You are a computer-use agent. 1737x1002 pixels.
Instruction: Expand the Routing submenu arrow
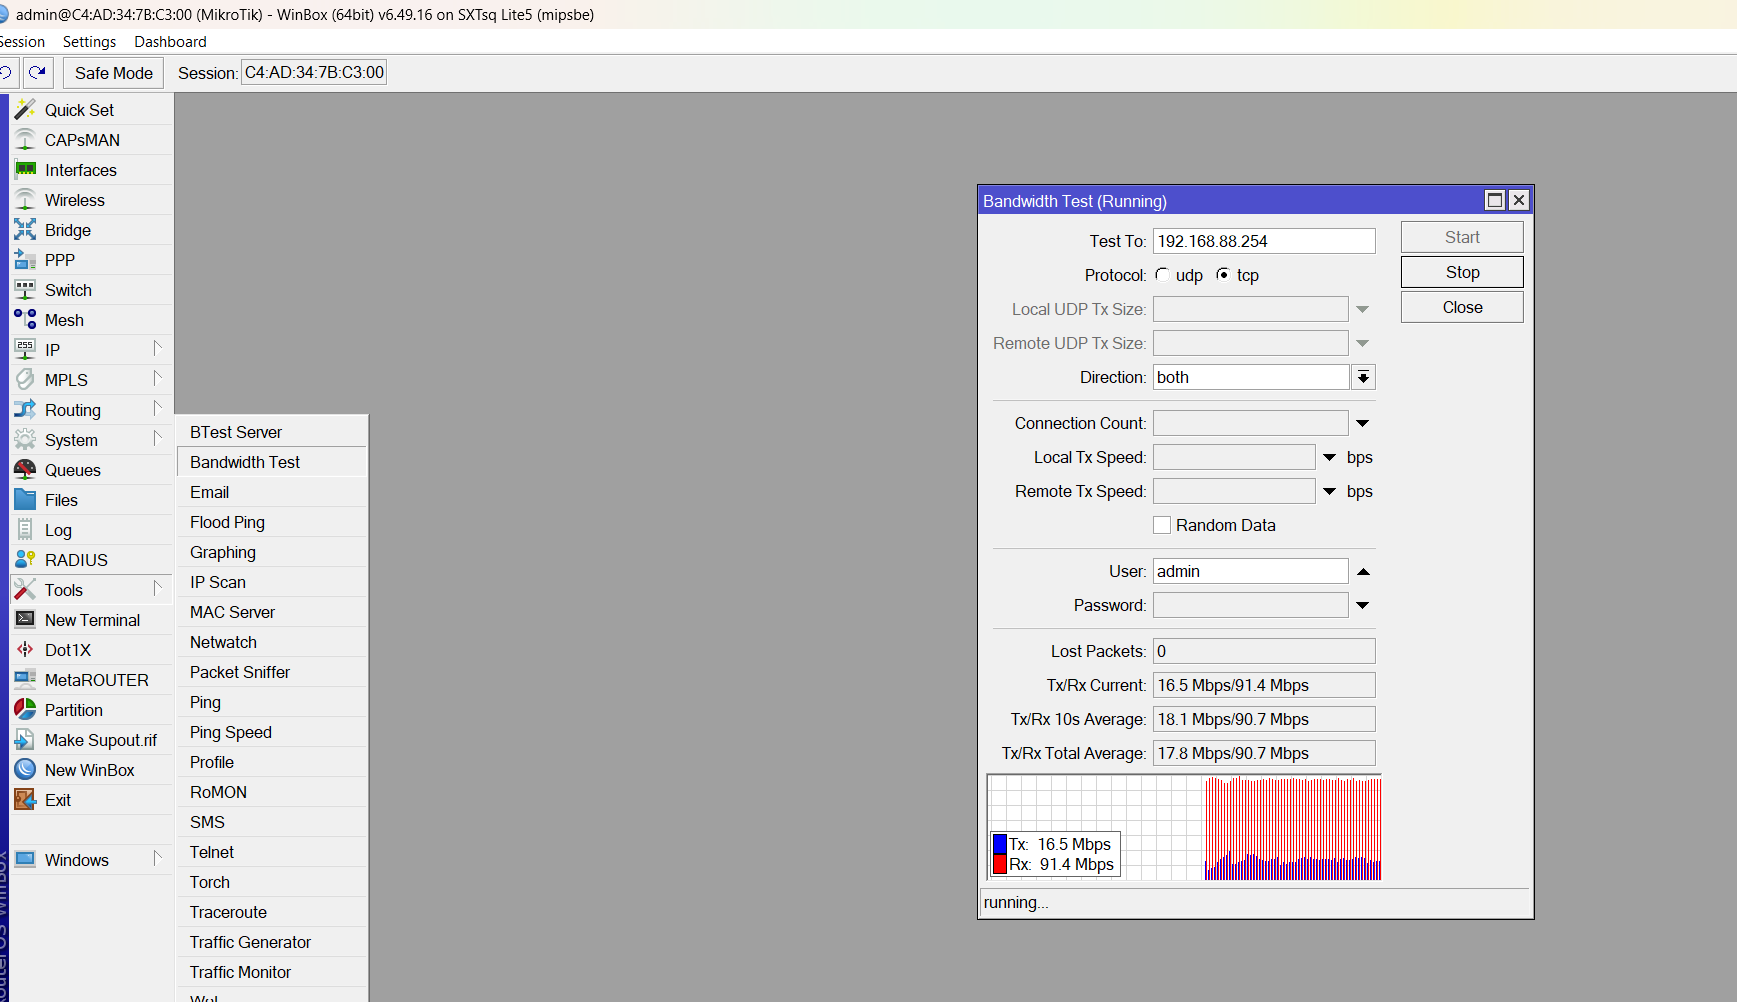157,409
